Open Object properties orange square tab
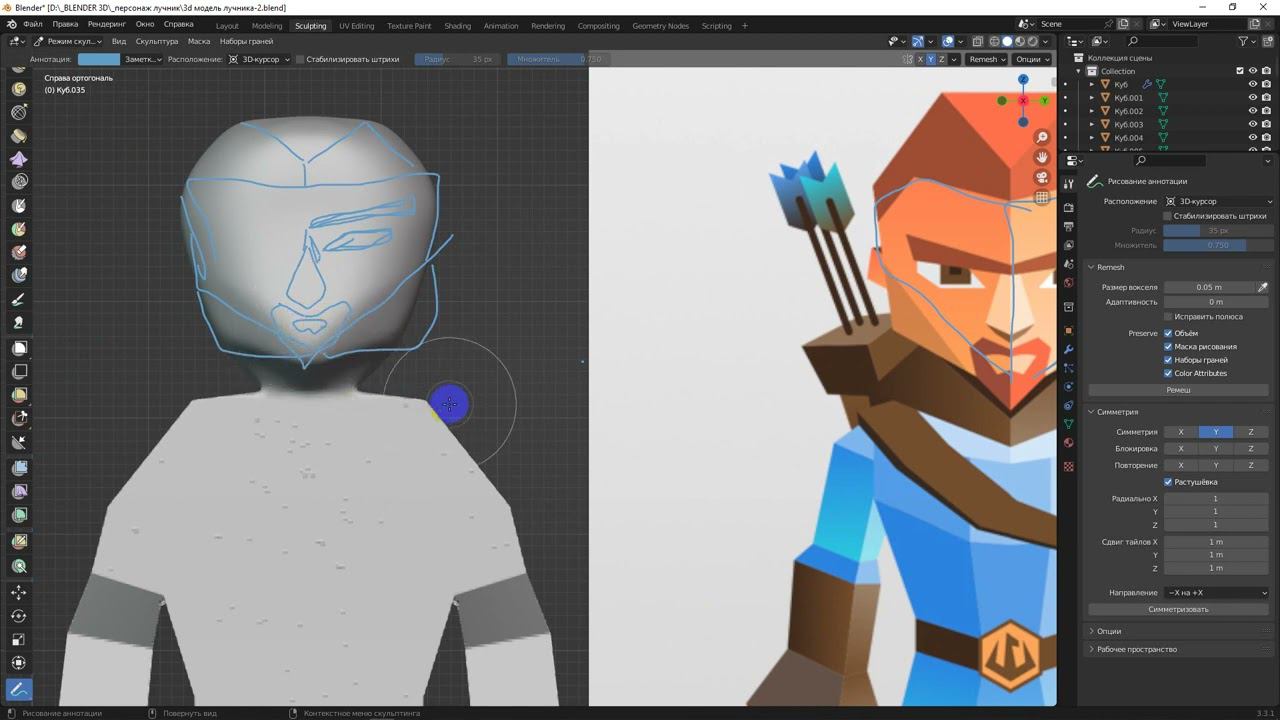The width and height of the screenshot is (1280, 720). (1069, 330)
